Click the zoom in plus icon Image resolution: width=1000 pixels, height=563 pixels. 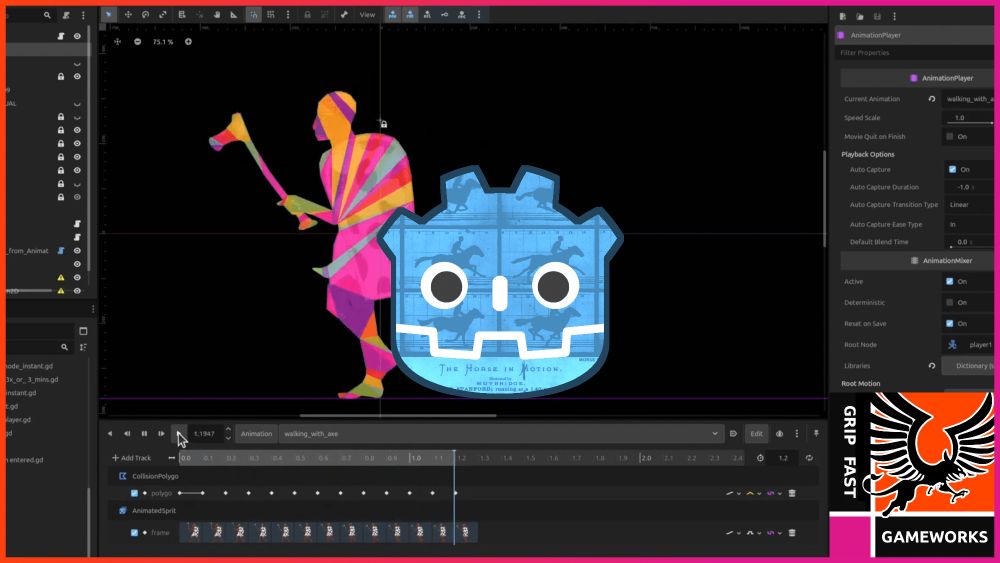[188, 42]
